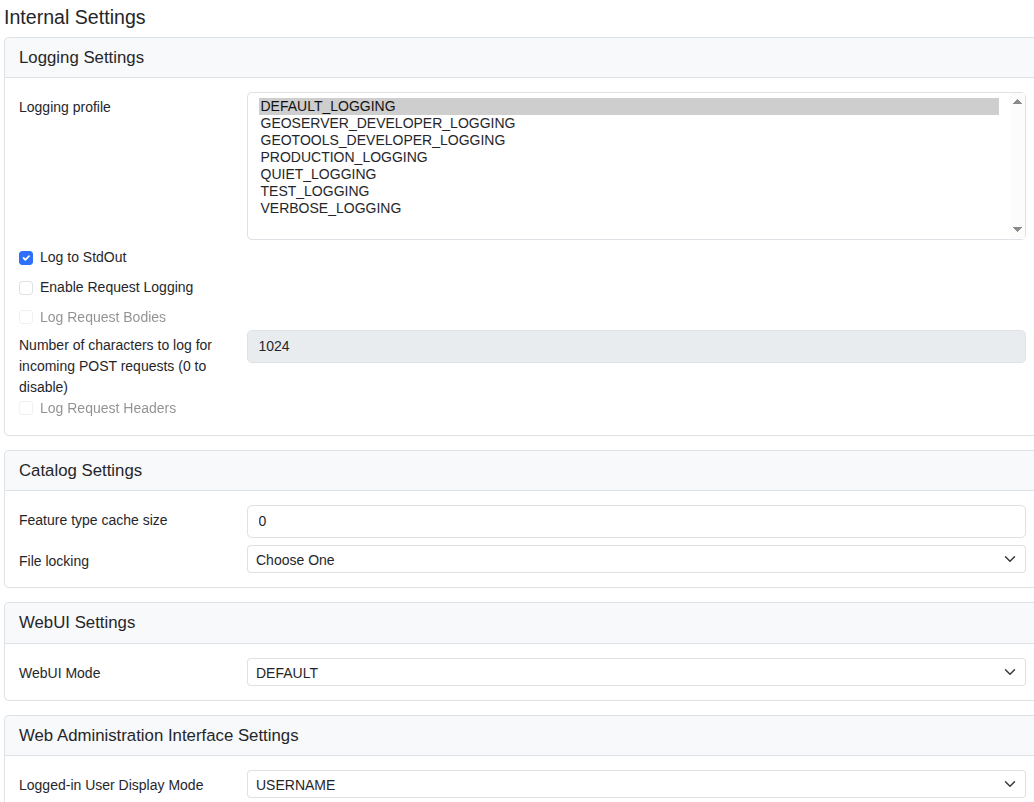Click the POST request character count field
1034x802 pixels.
point(636,346)
